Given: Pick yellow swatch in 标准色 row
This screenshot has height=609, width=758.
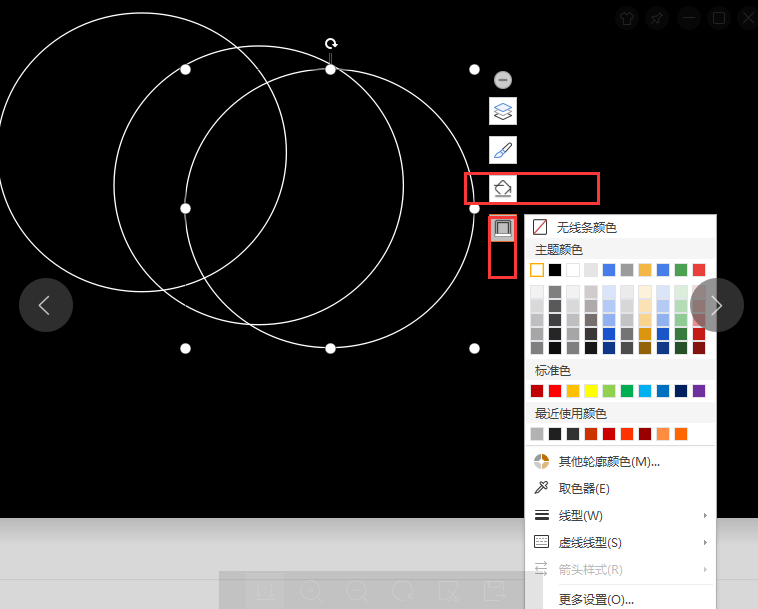Looking at the screenshot, I should (591, 391).
